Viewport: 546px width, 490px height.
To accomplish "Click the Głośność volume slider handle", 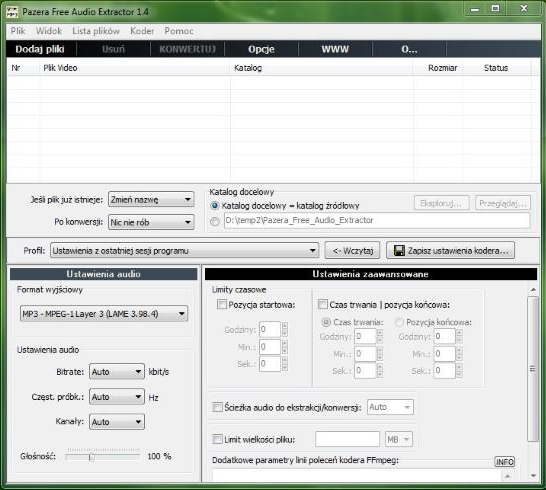I will 92,457.
